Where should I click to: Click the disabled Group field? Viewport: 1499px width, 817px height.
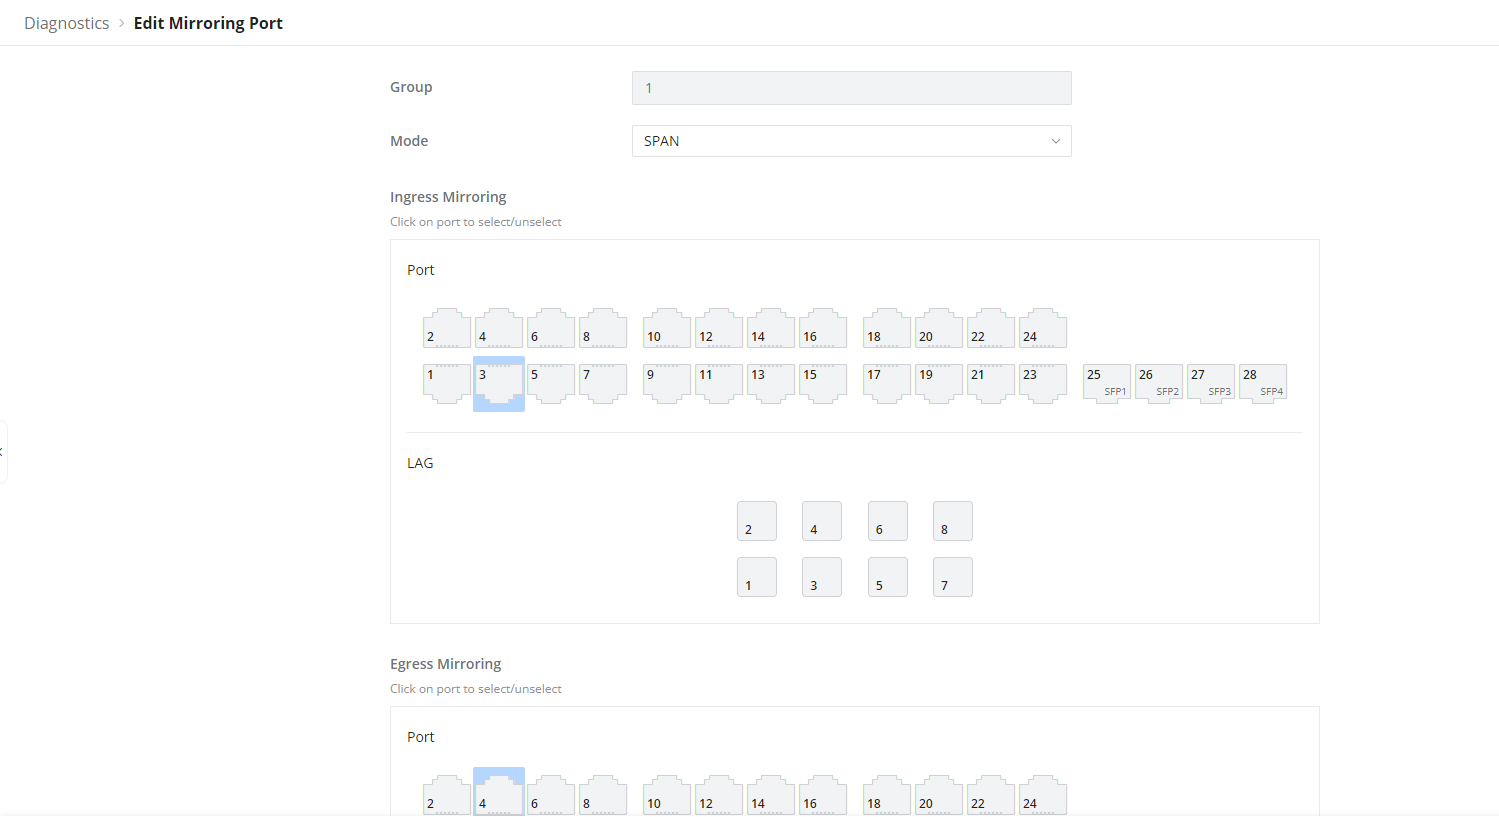point(852,88)
